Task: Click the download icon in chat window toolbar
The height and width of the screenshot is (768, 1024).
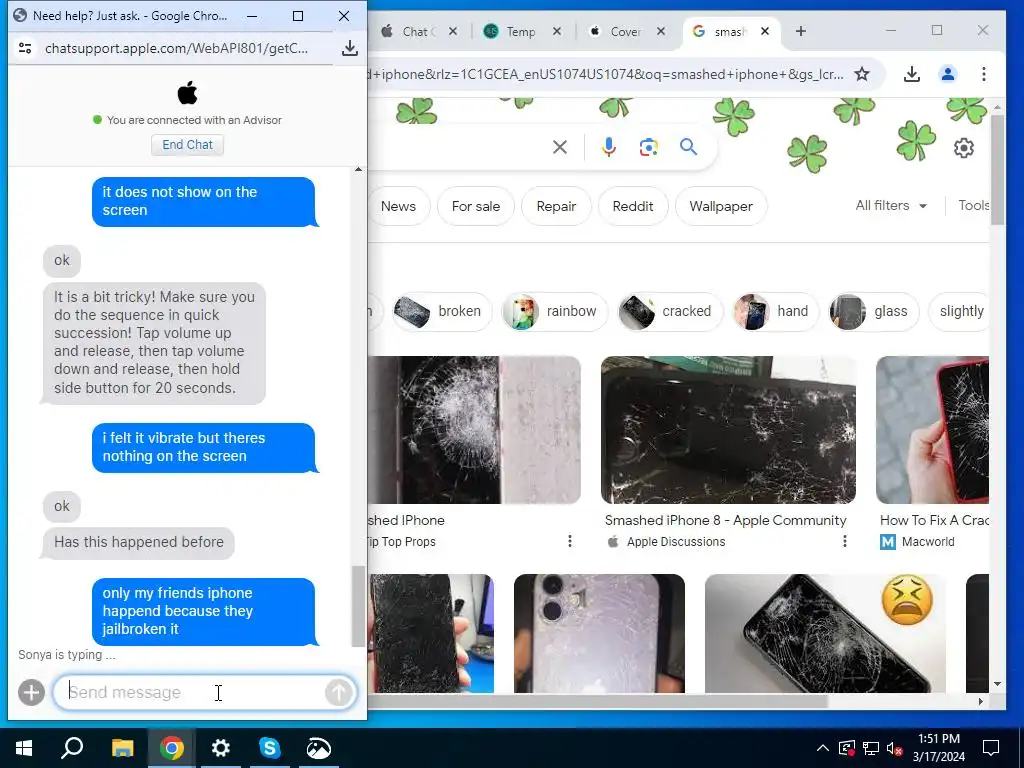Action: click(349, 48)
